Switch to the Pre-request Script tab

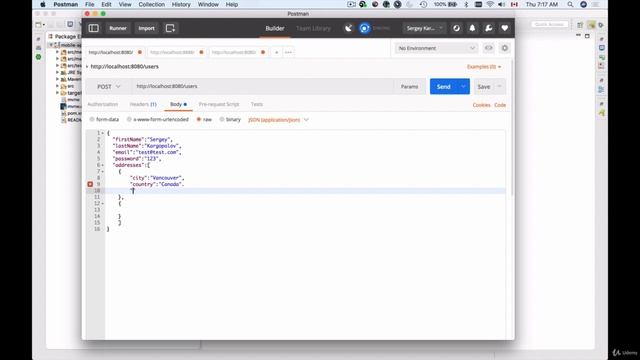coord(219,104)
